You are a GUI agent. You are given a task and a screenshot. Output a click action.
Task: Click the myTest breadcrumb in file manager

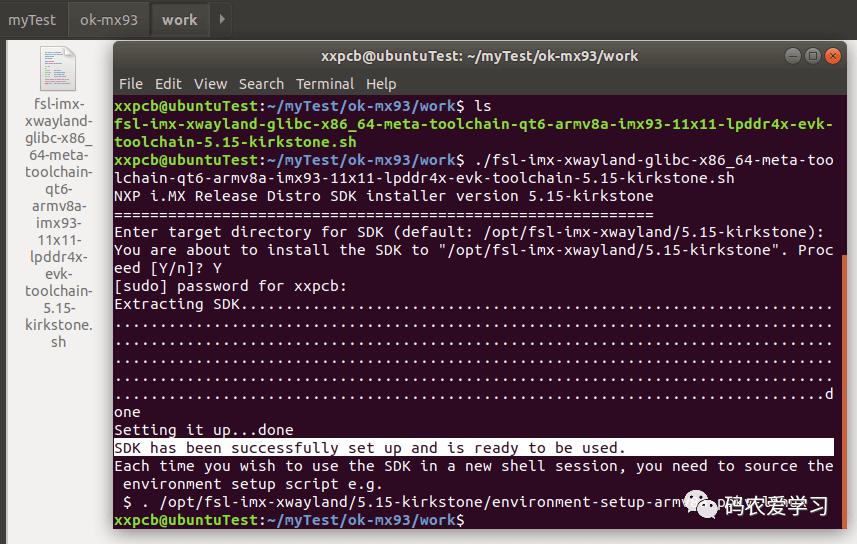click(32, 20)
